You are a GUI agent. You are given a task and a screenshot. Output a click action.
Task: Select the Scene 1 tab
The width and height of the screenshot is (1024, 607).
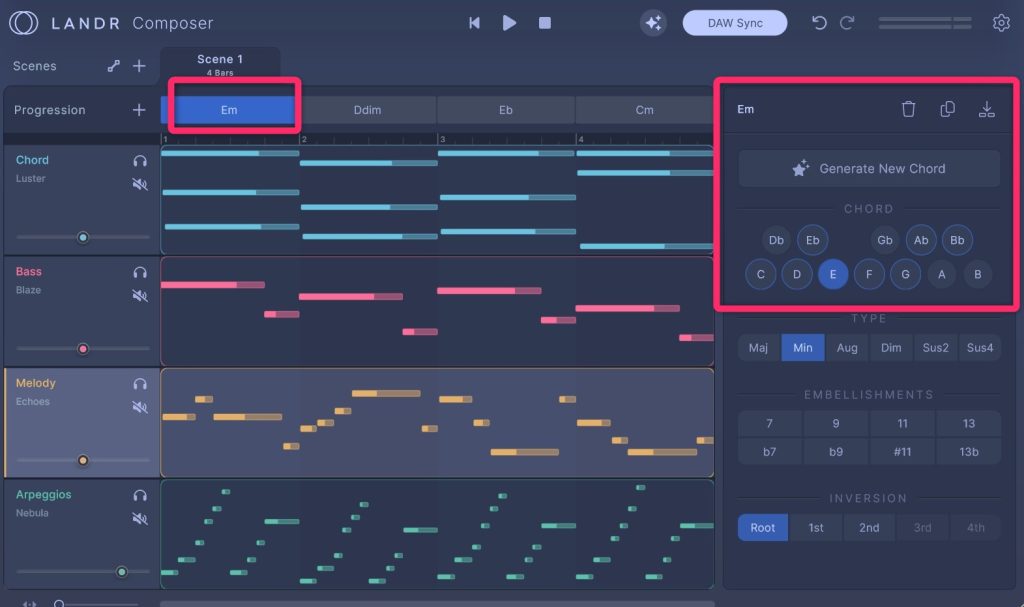point(220,65)
